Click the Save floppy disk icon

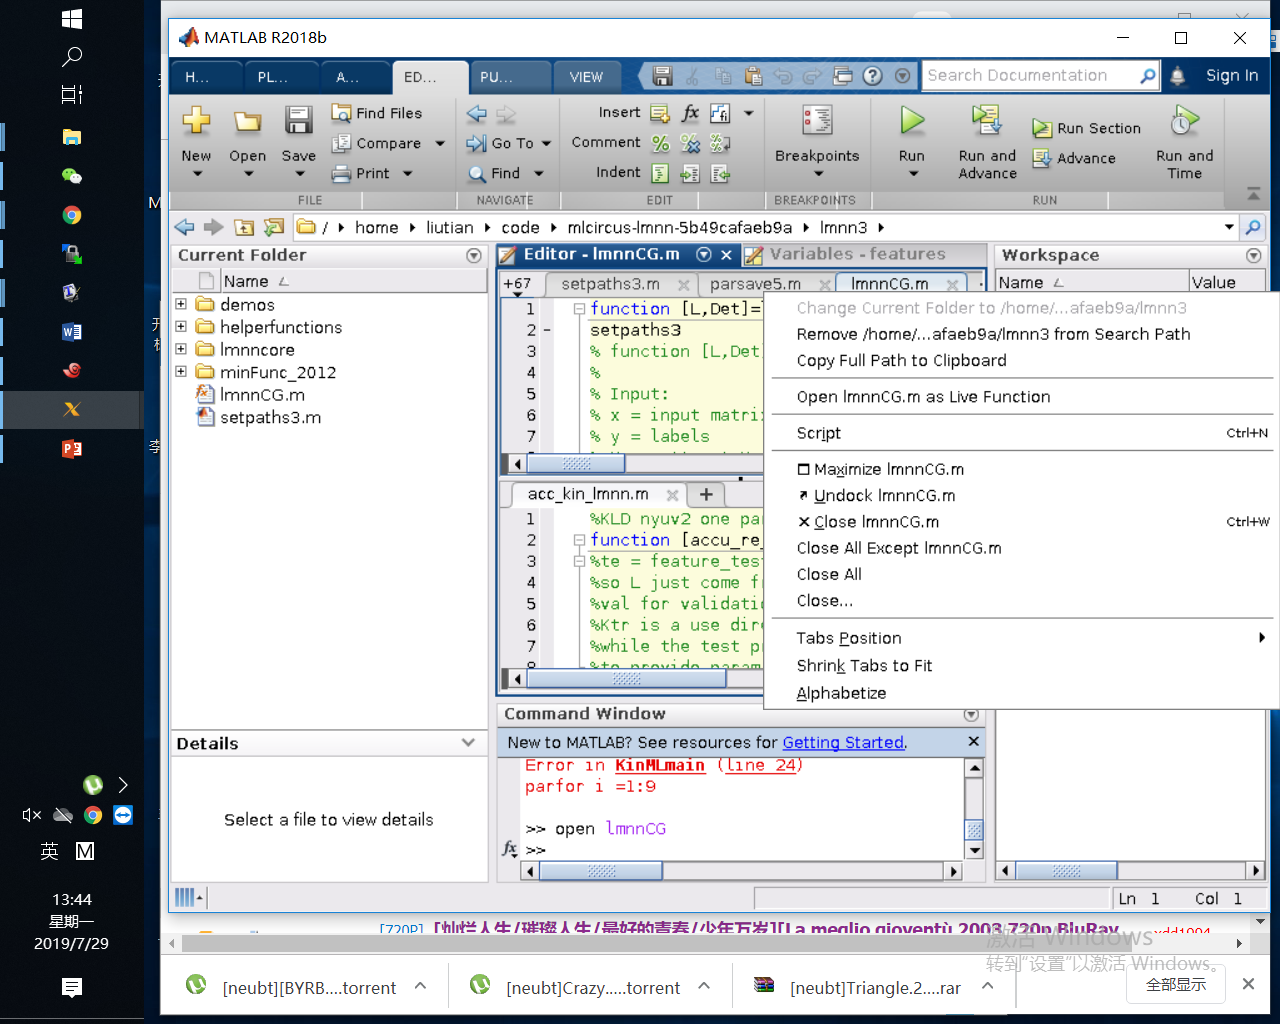298,121
